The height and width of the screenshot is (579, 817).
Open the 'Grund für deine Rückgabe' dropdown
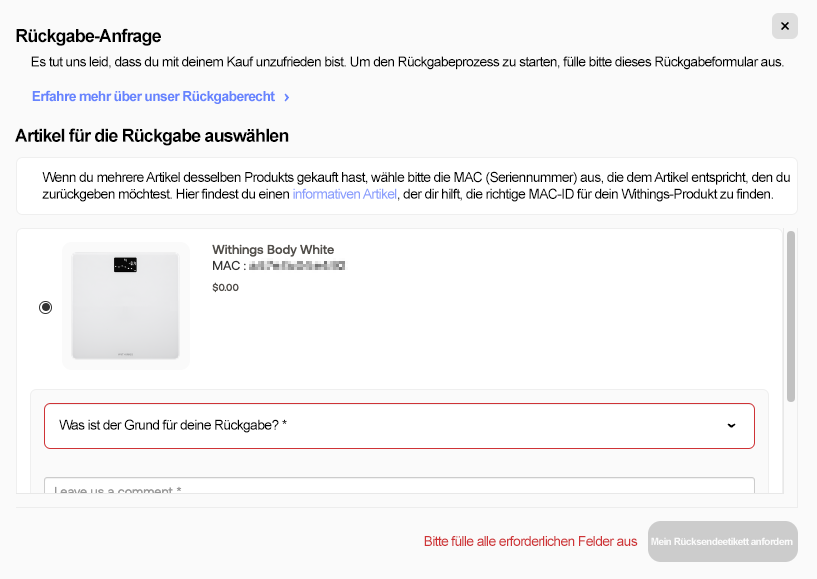pyautogui.click(x=399, y=426)
